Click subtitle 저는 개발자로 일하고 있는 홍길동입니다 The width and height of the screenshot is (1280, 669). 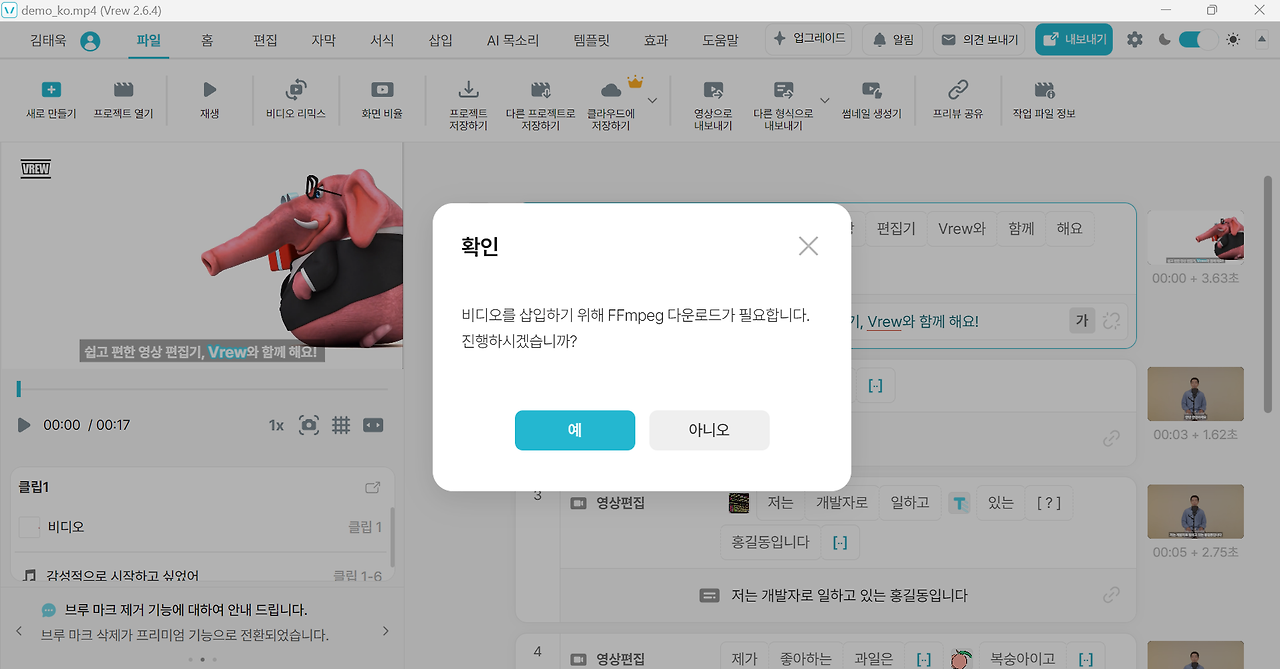(x=849, y=595)
